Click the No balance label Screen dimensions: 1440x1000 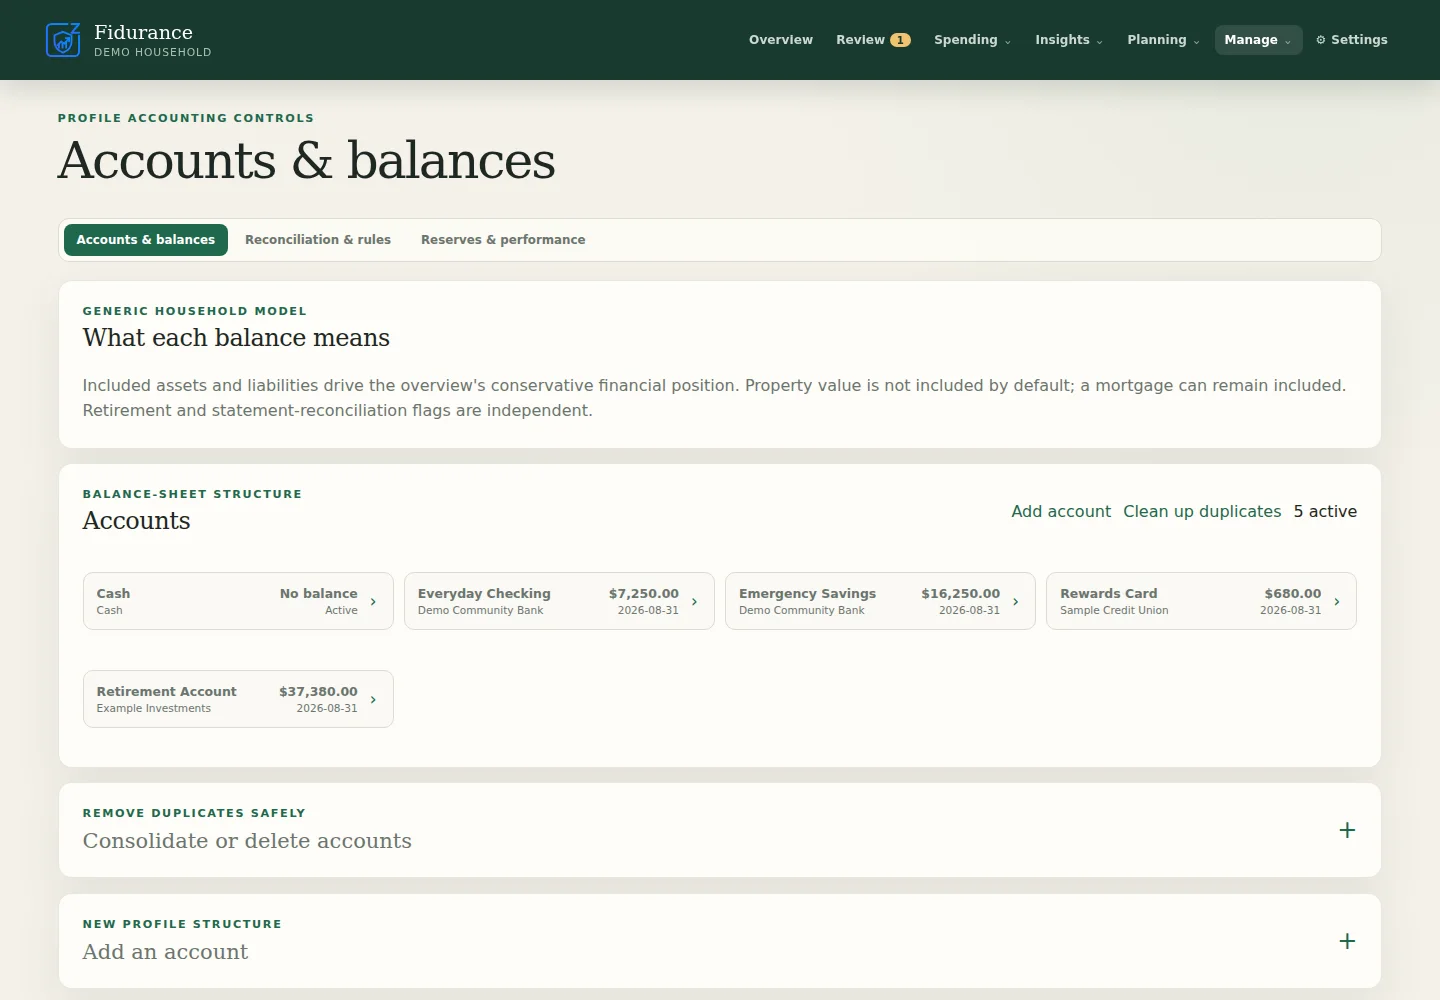pos(318,593)
